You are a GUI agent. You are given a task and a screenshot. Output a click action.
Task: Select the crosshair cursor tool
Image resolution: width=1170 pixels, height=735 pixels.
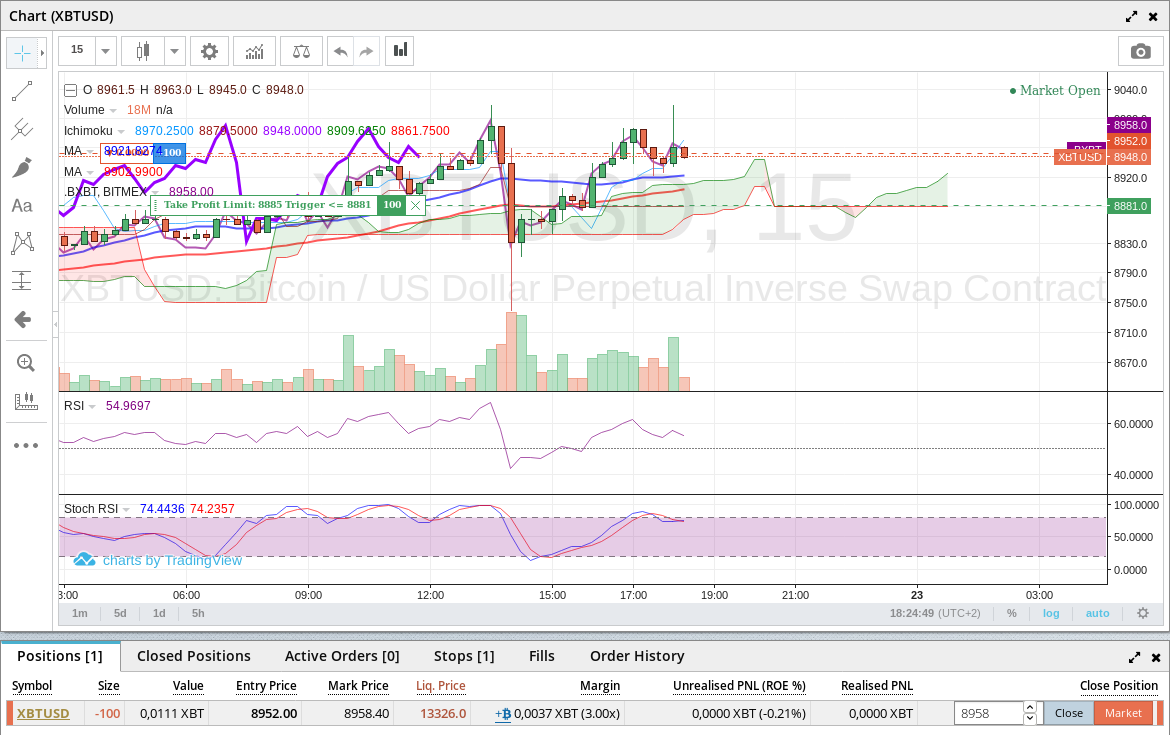pyautogui.click(x=22, y=52)
